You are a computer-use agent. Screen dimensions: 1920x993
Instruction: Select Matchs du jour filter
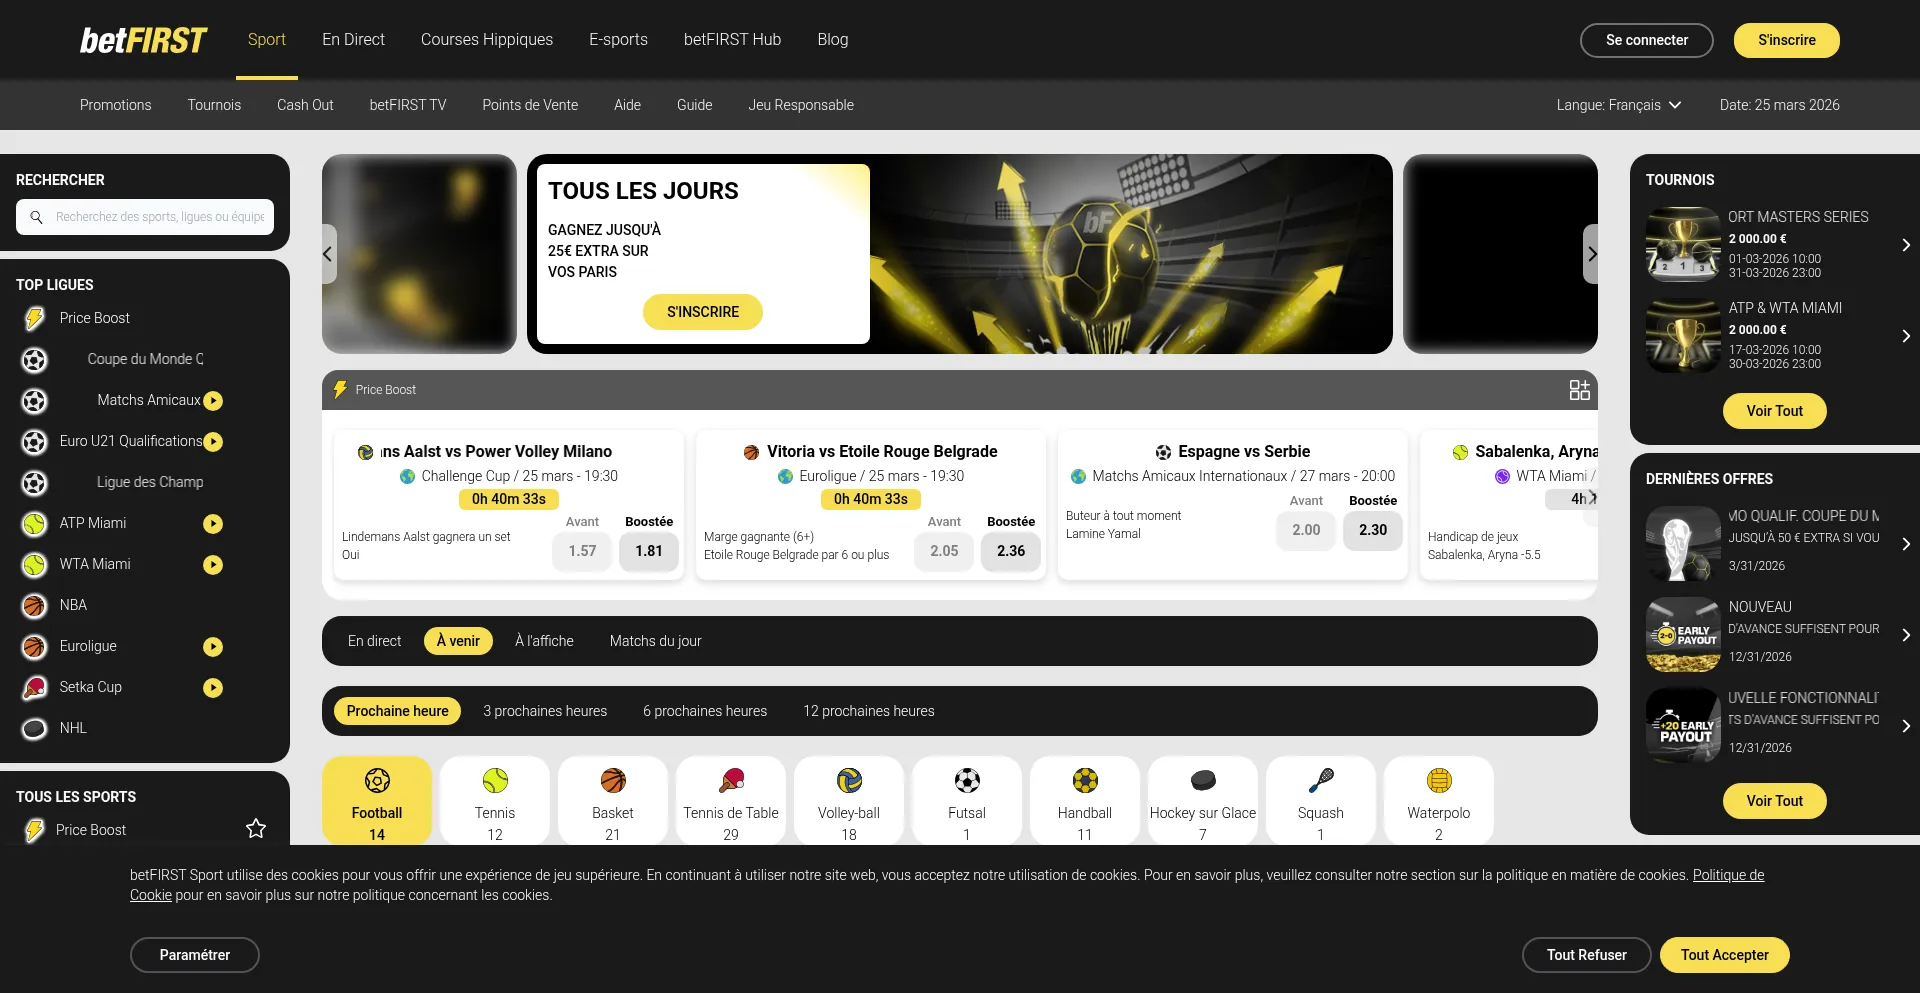tap(655, 641)
